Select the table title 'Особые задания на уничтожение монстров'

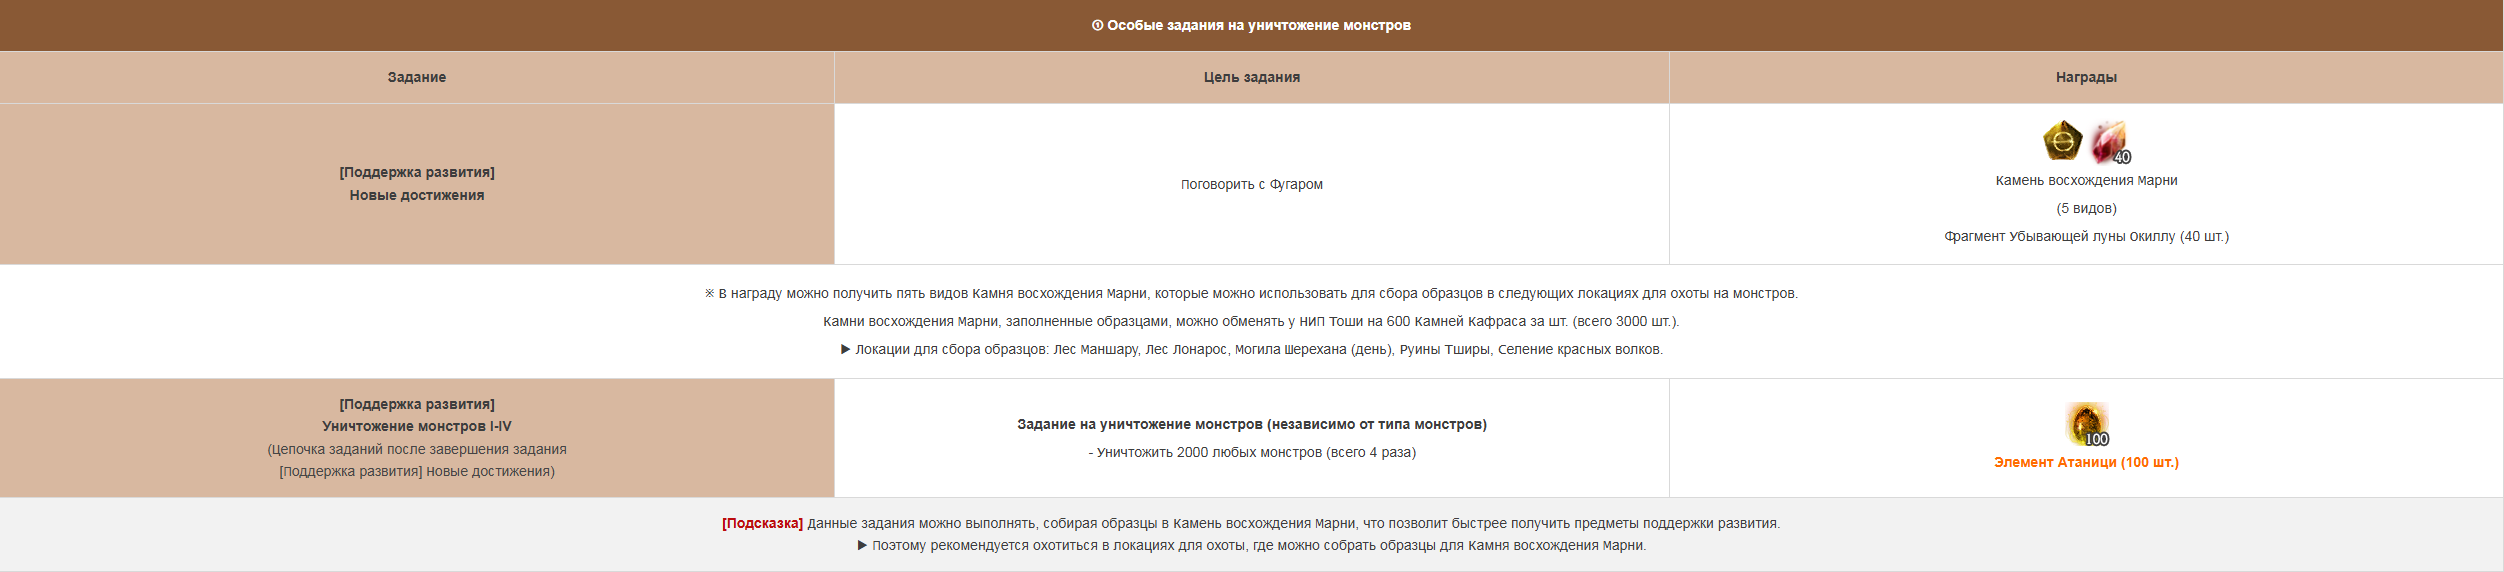(x=1259, y=25)
